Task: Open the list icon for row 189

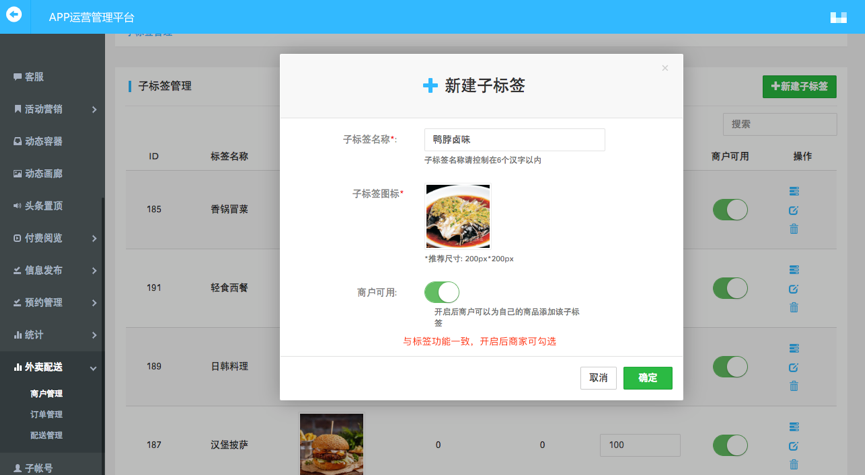Action: coord(794,348)
